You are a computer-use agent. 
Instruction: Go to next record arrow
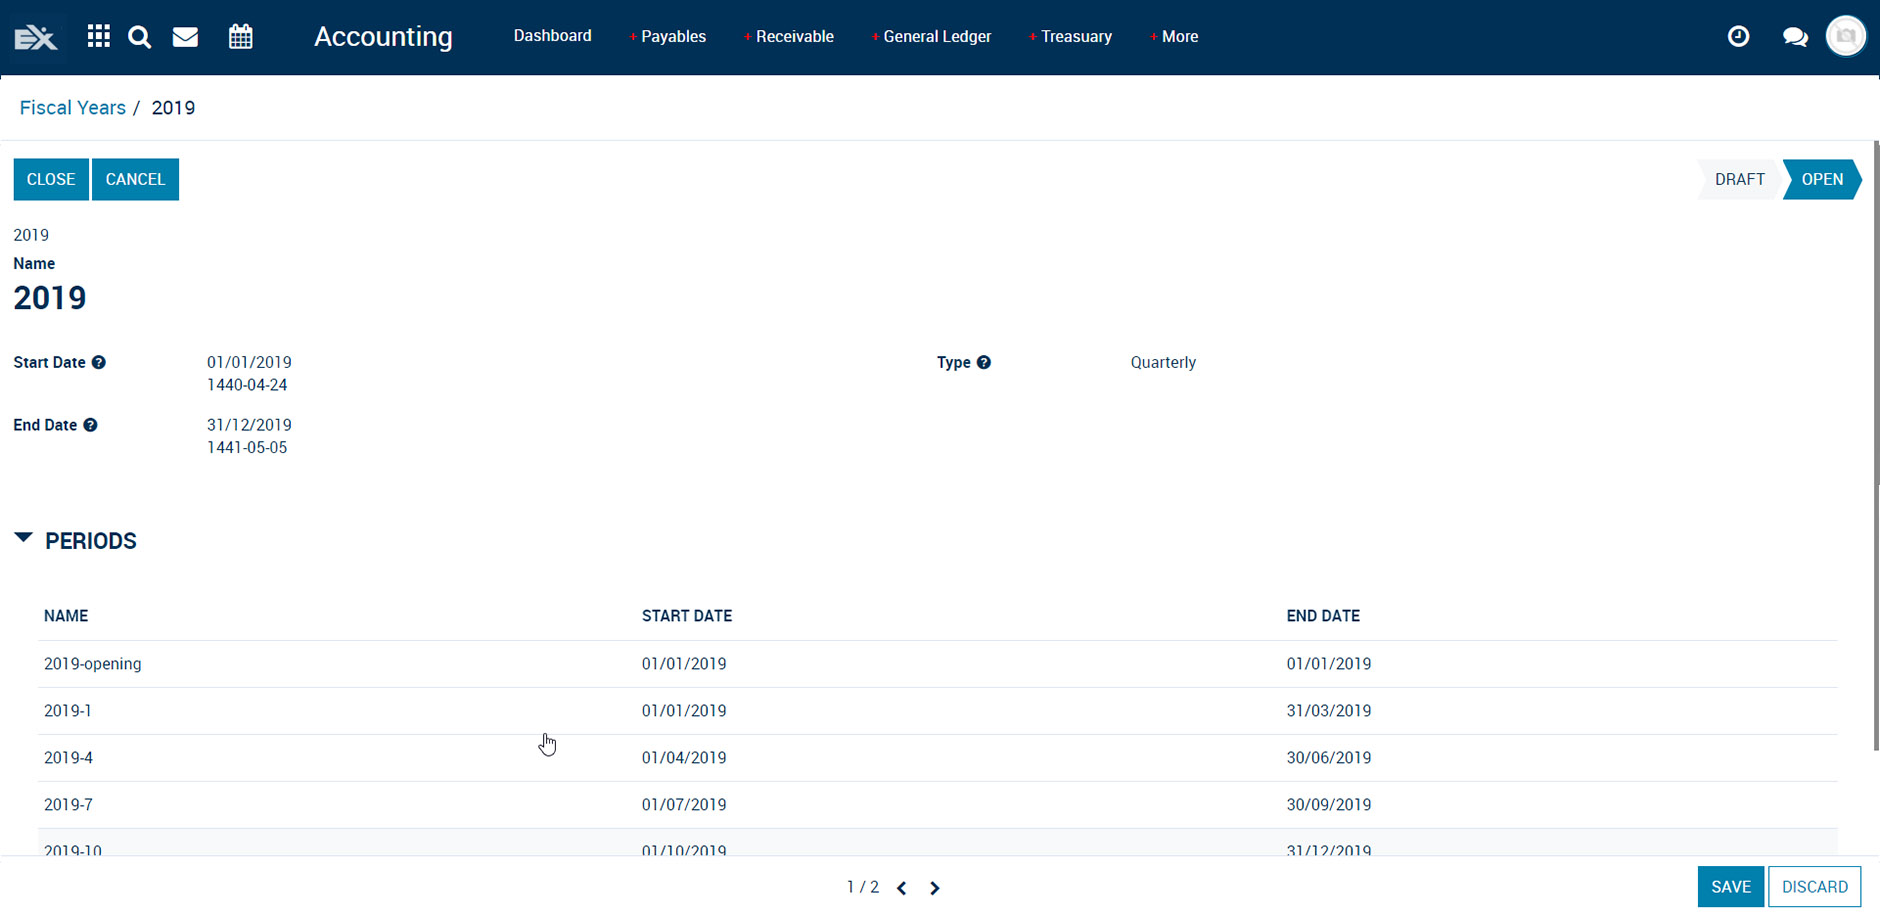pyautogui.click(x=935, y=888)
